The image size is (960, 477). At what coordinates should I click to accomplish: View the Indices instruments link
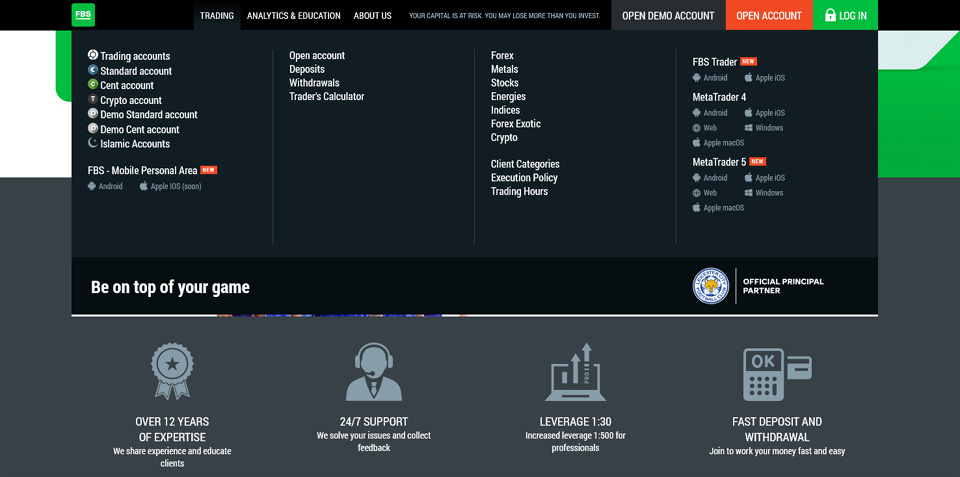(x=505, y=110)
